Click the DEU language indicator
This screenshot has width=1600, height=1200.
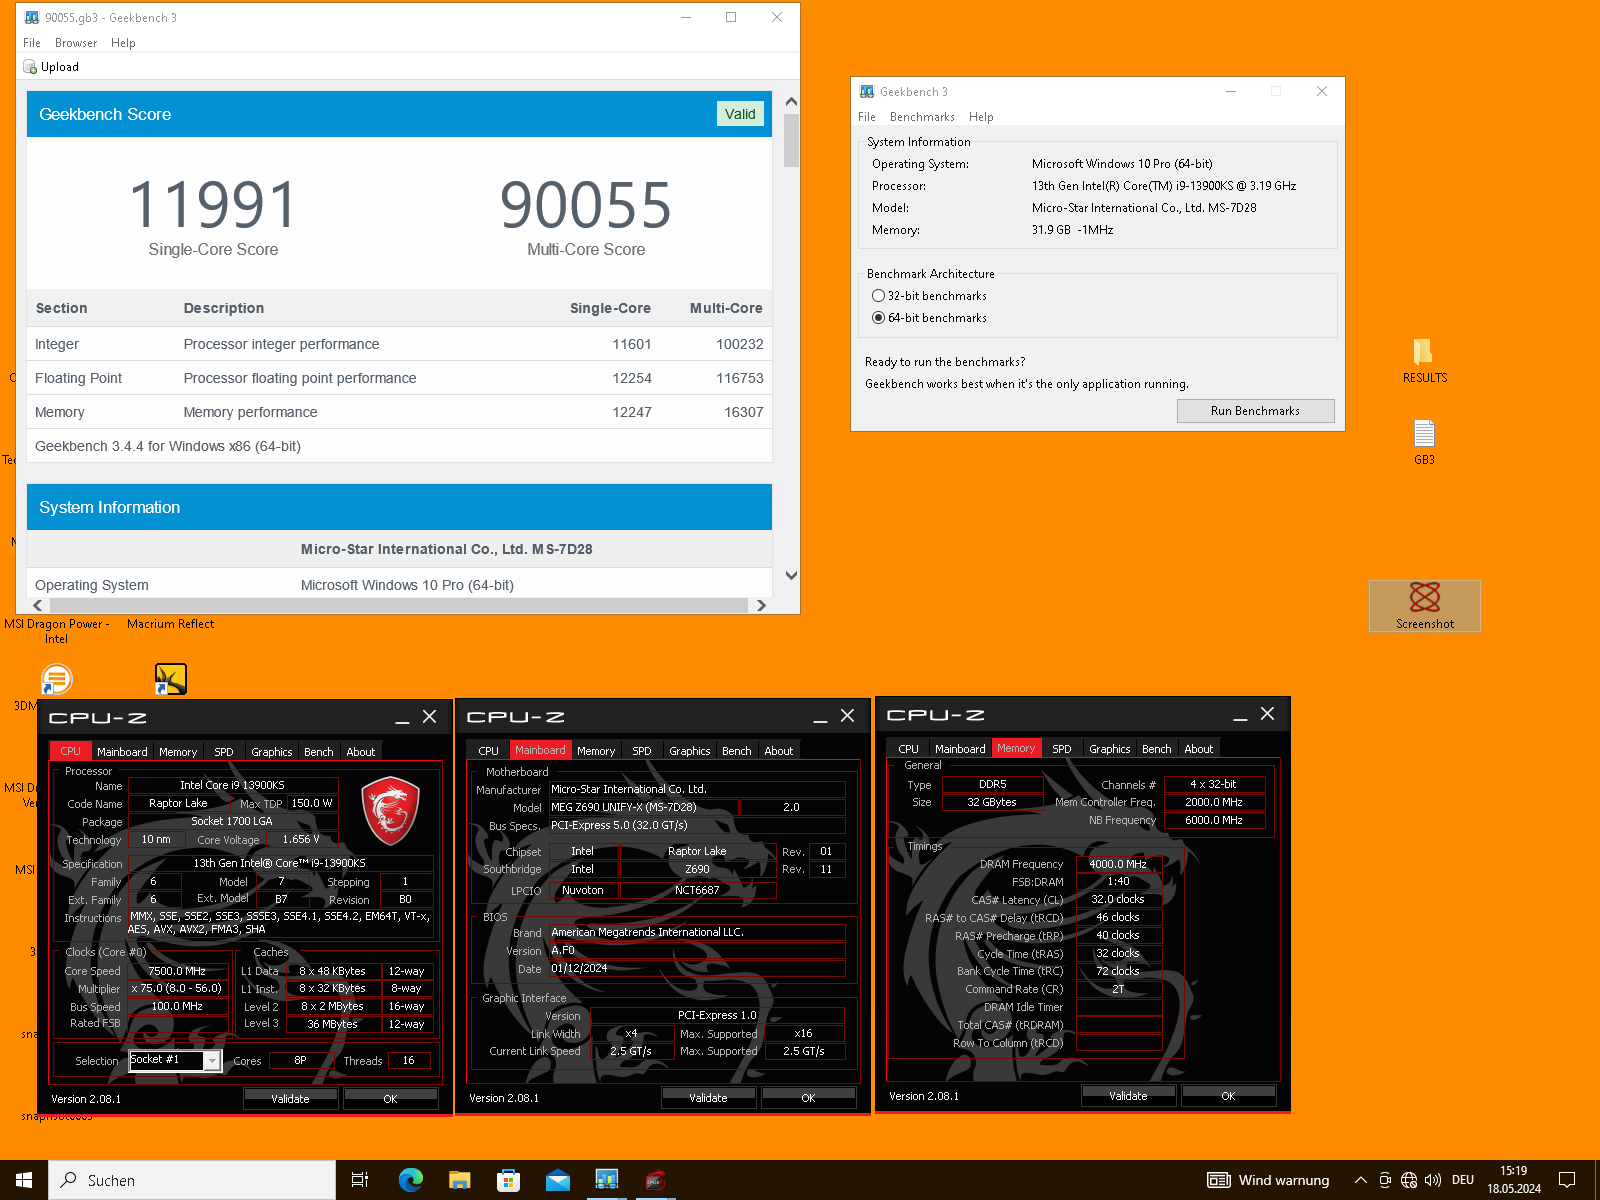click(x=1463, y=1180)
